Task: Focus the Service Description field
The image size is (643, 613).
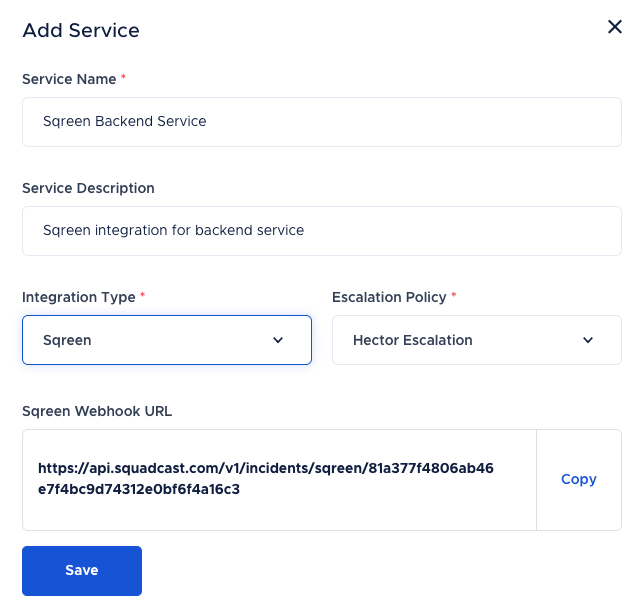Action: pyautogui.click(x=322, y=231)
